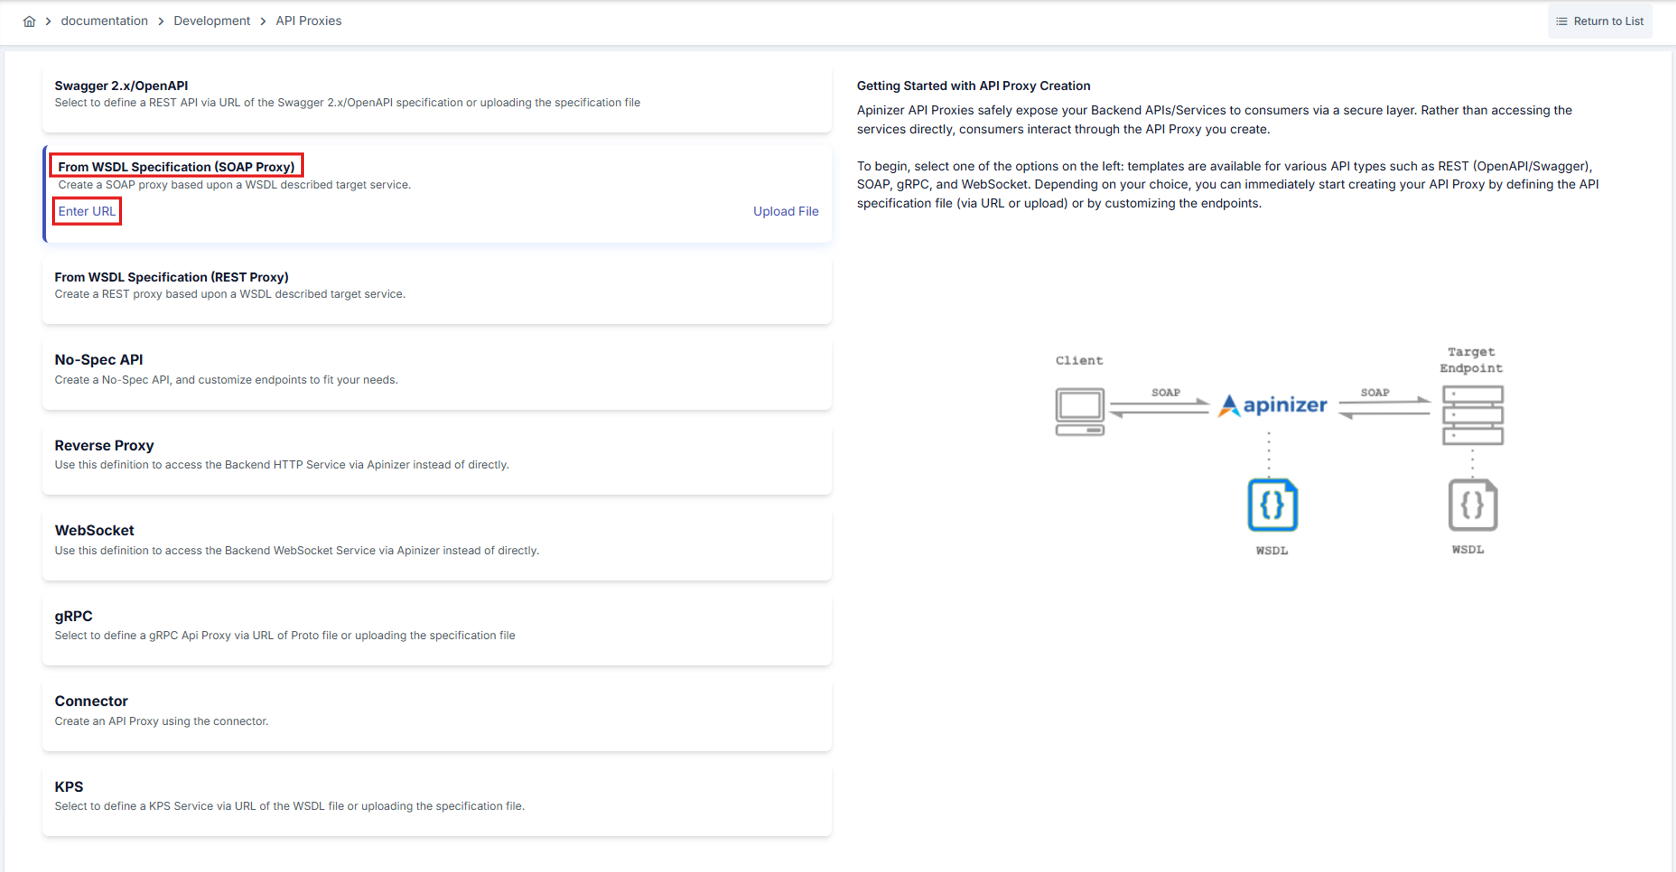Select the gRPC option card

pyautogui.click(x=437, y=628)
